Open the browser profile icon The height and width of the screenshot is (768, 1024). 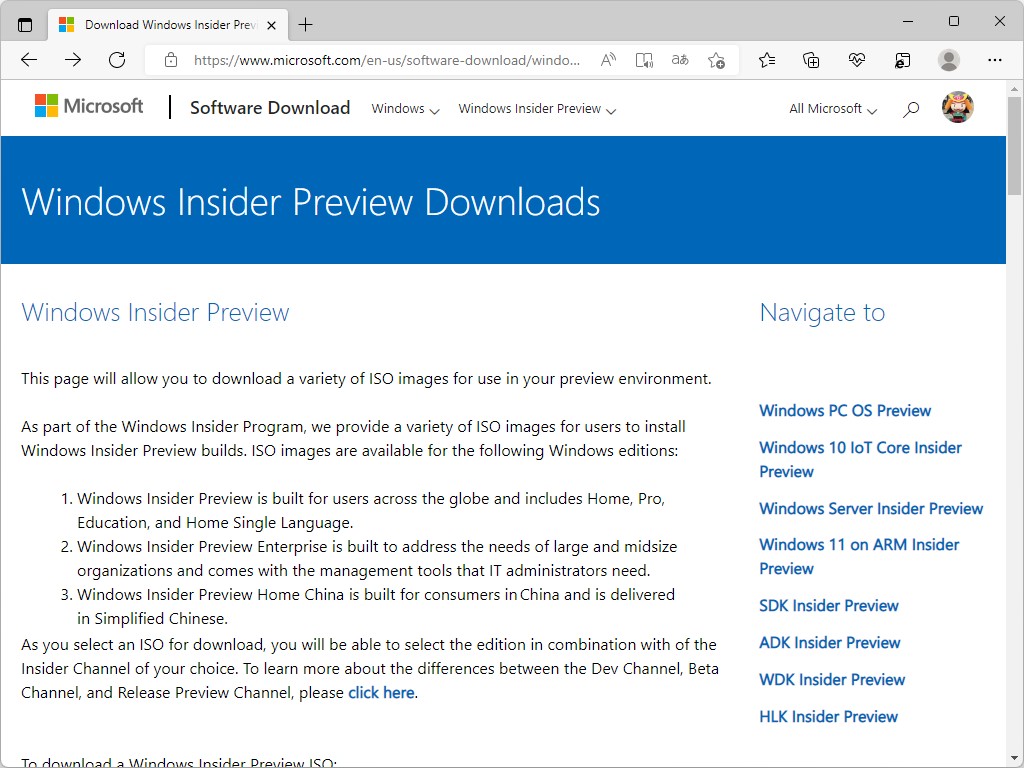[948, 60]
